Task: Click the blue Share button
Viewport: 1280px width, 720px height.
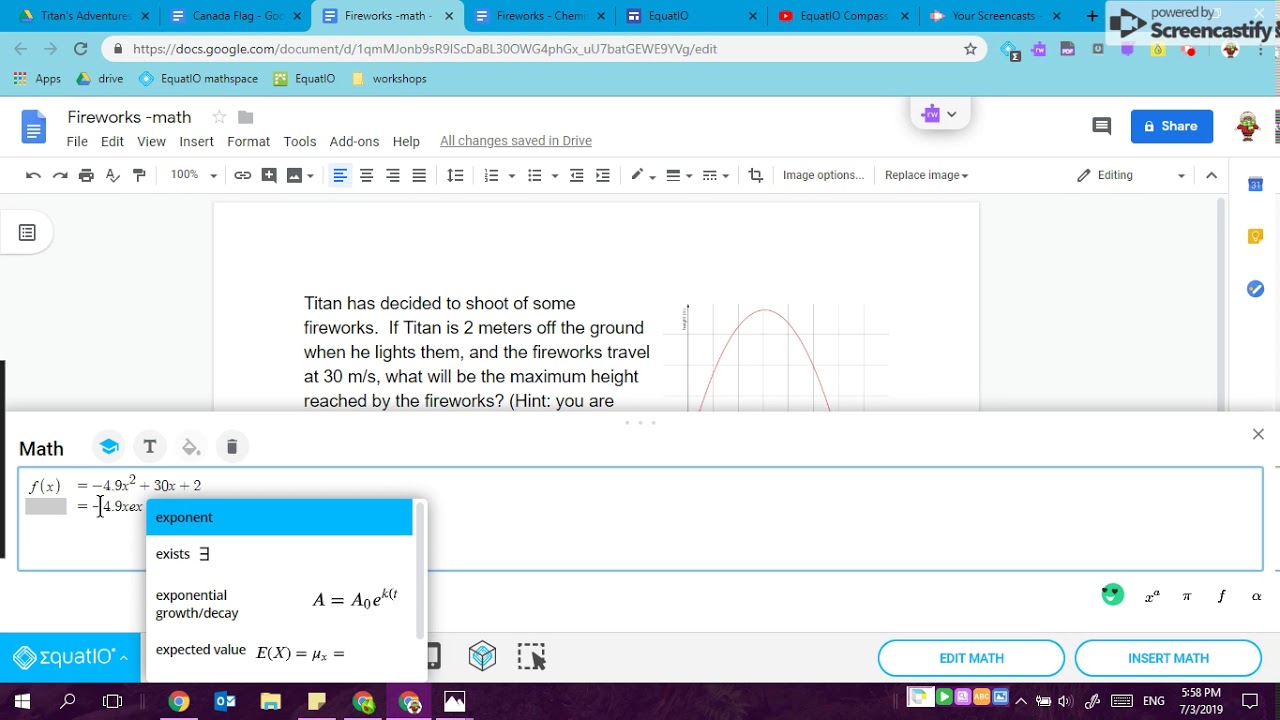Action: [x=1171, y=126]
